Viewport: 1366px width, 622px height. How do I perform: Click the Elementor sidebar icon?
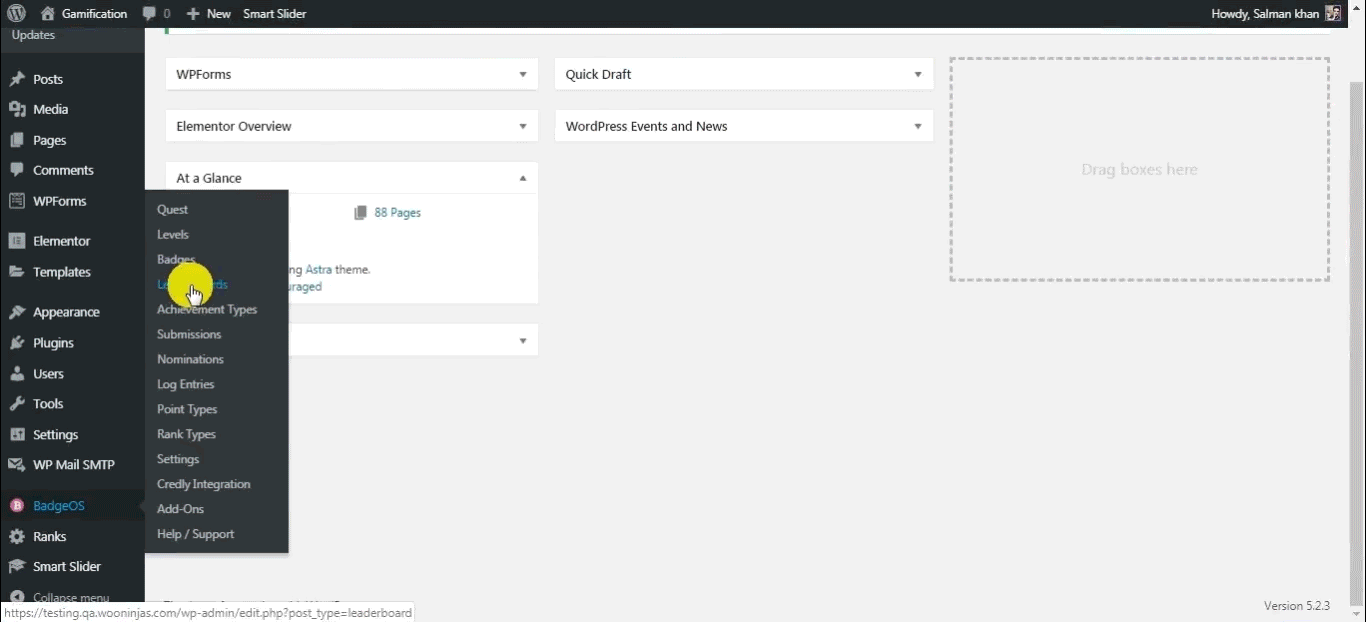coord(17,241)
